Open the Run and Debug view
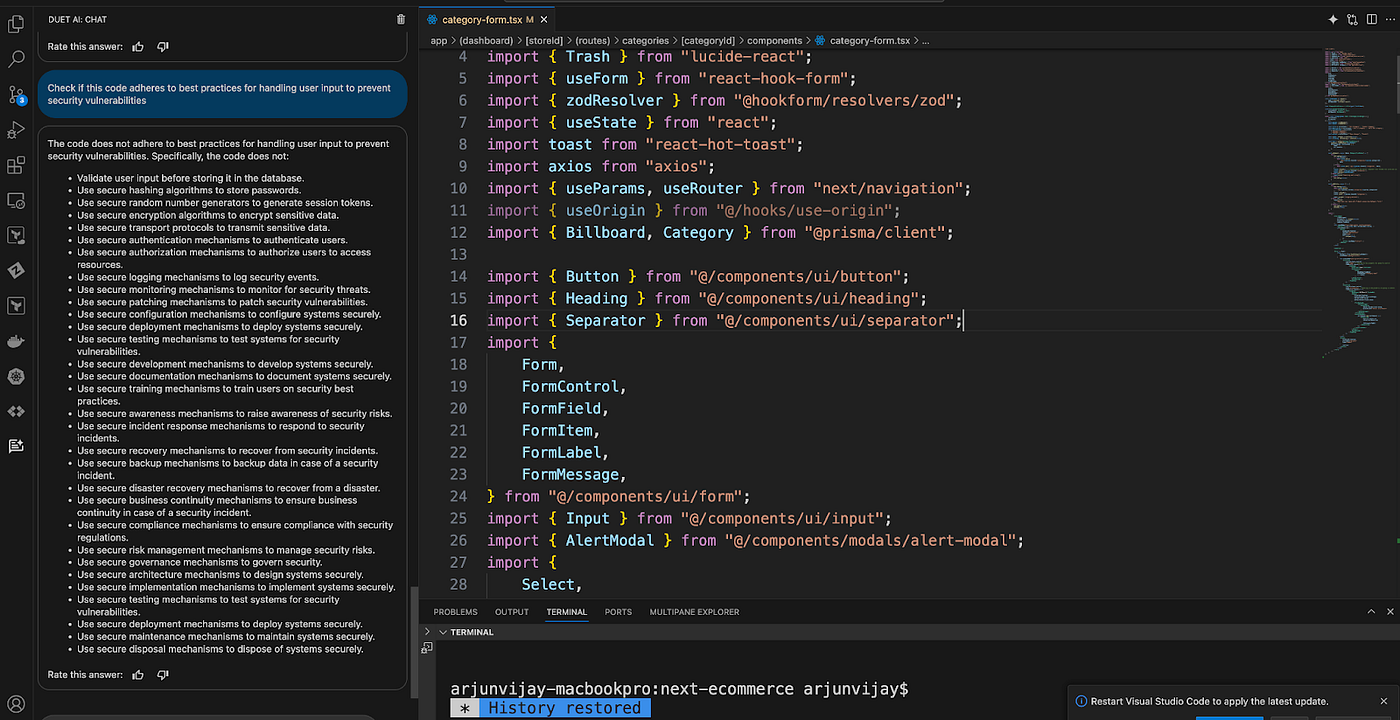 point(16,130)
